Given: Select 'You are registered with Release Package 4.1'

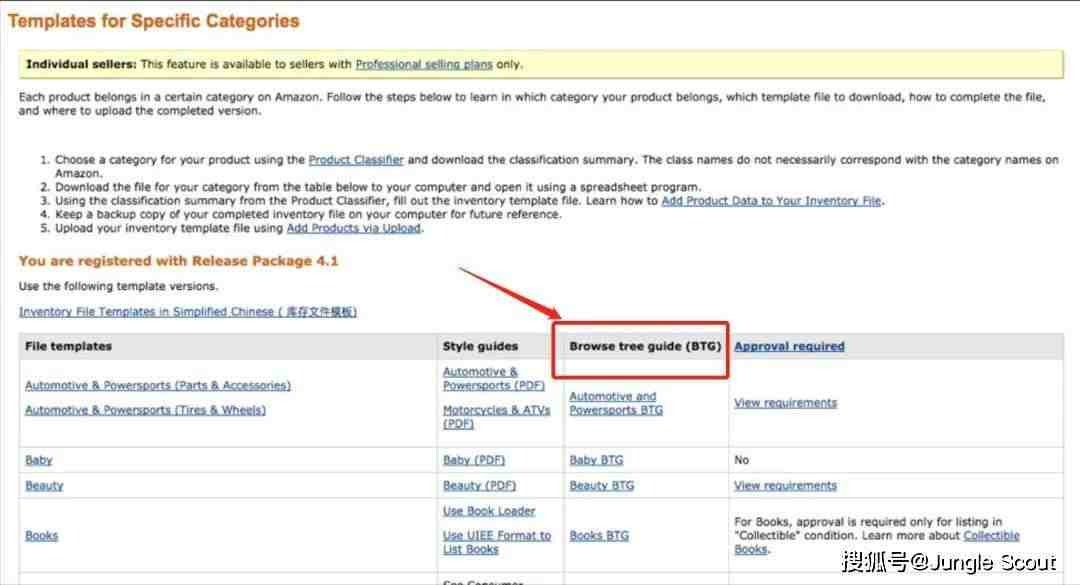Looking at the screenshot, I should point(178,261).
